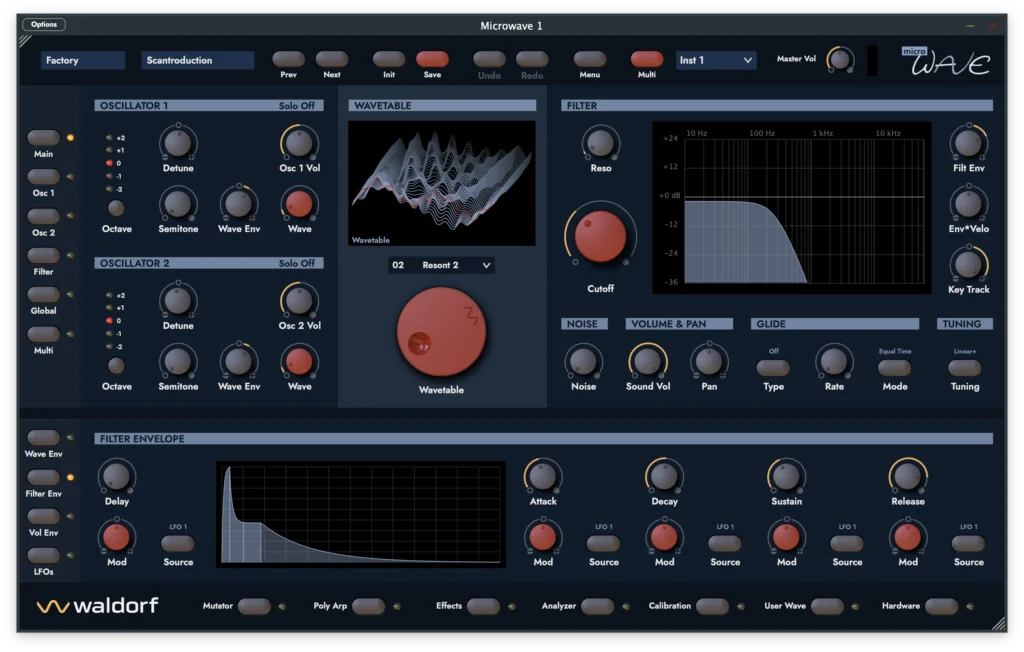
Task: Click the filter Reso knob
Action: (x=600, y=143)
